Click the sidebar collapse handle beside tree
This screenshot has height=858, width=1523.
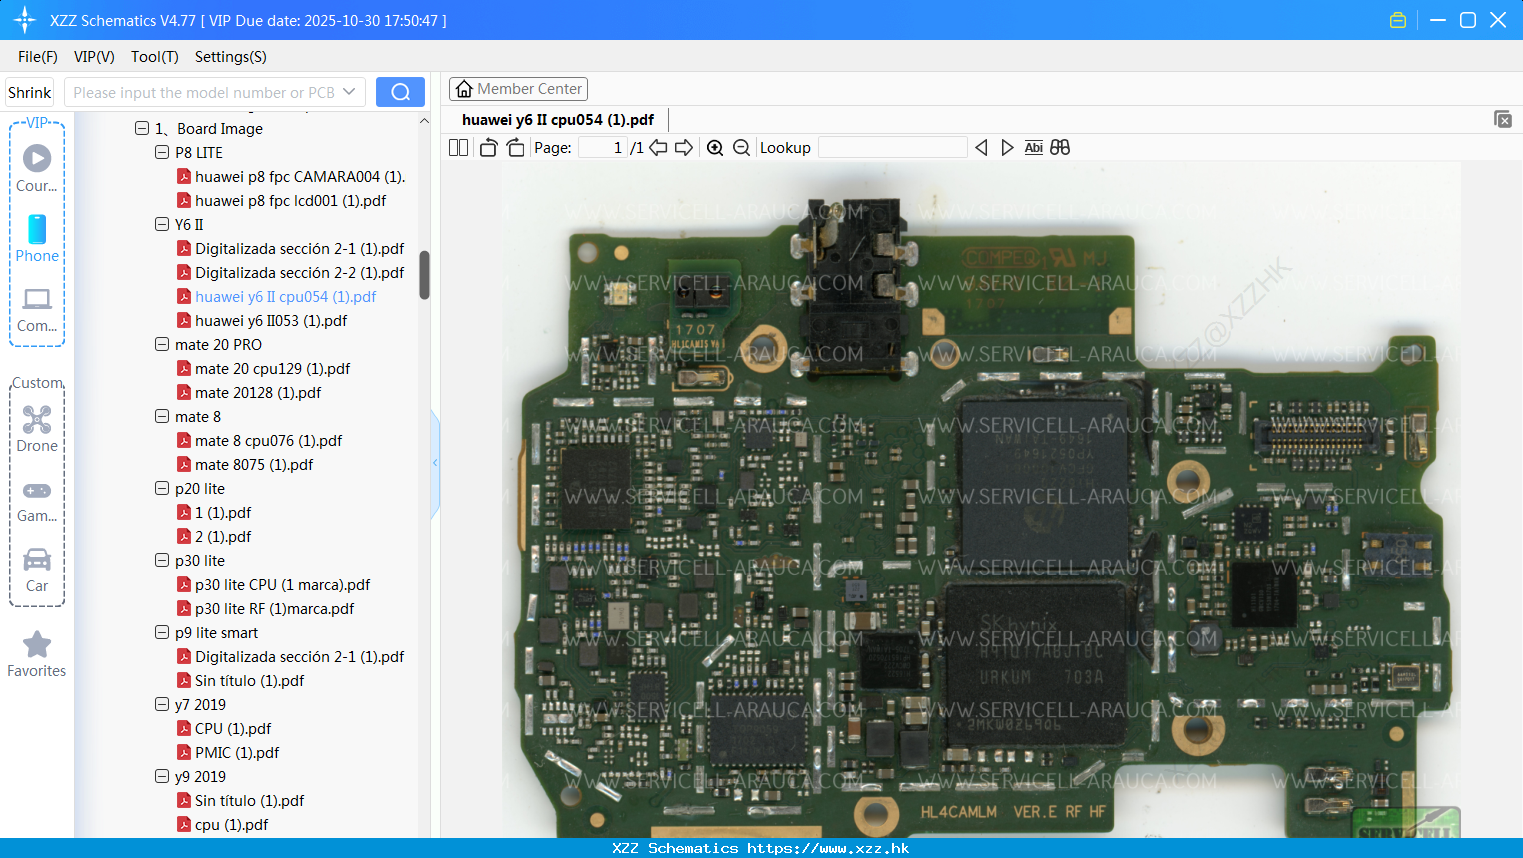(x=435, y=463)
